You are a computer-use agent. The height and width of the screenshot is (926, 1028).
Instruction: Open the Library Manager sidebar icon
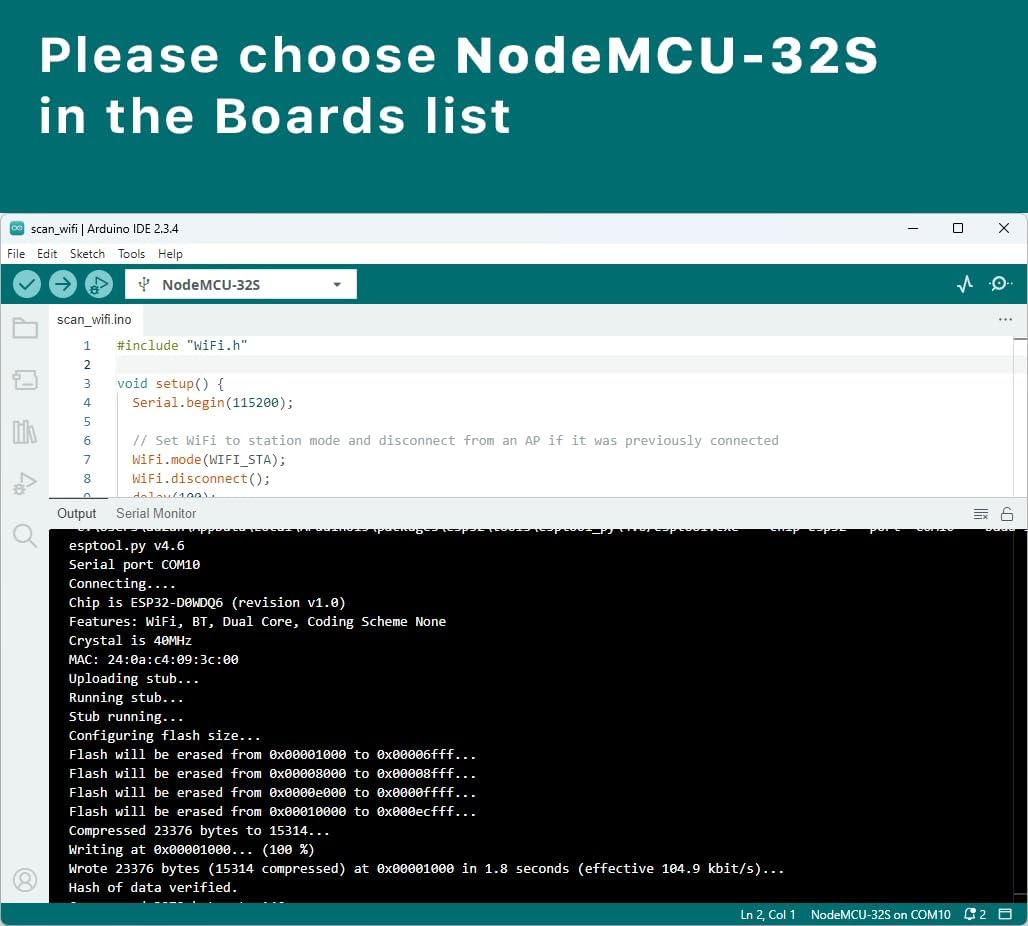pos(25,432)
